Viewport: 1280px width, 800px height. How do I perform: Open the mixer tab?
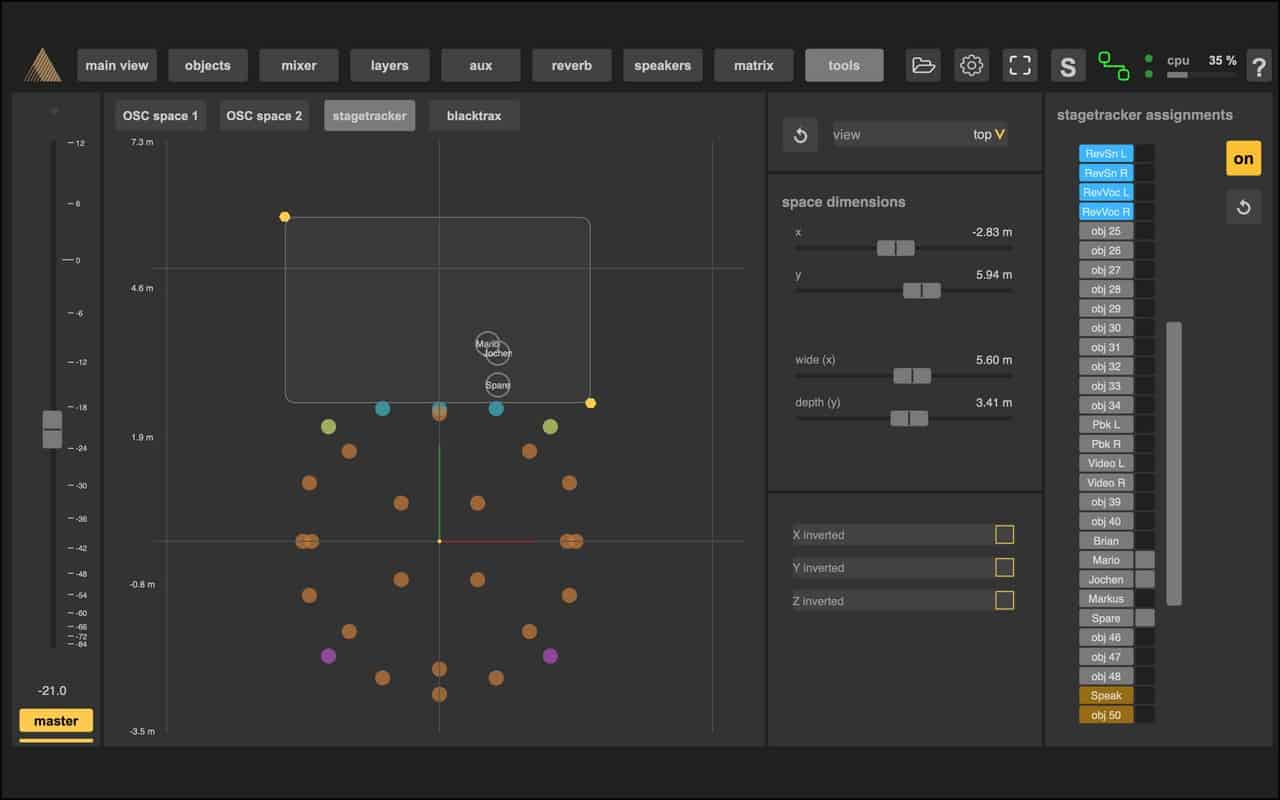(x=298, y=66)
